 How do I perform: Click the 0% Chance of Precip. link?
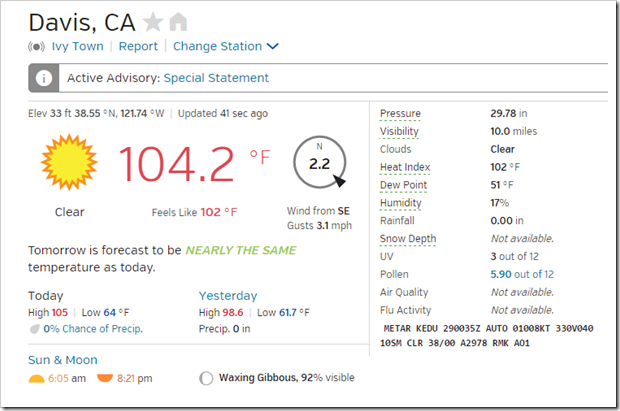tap(92, 329)
